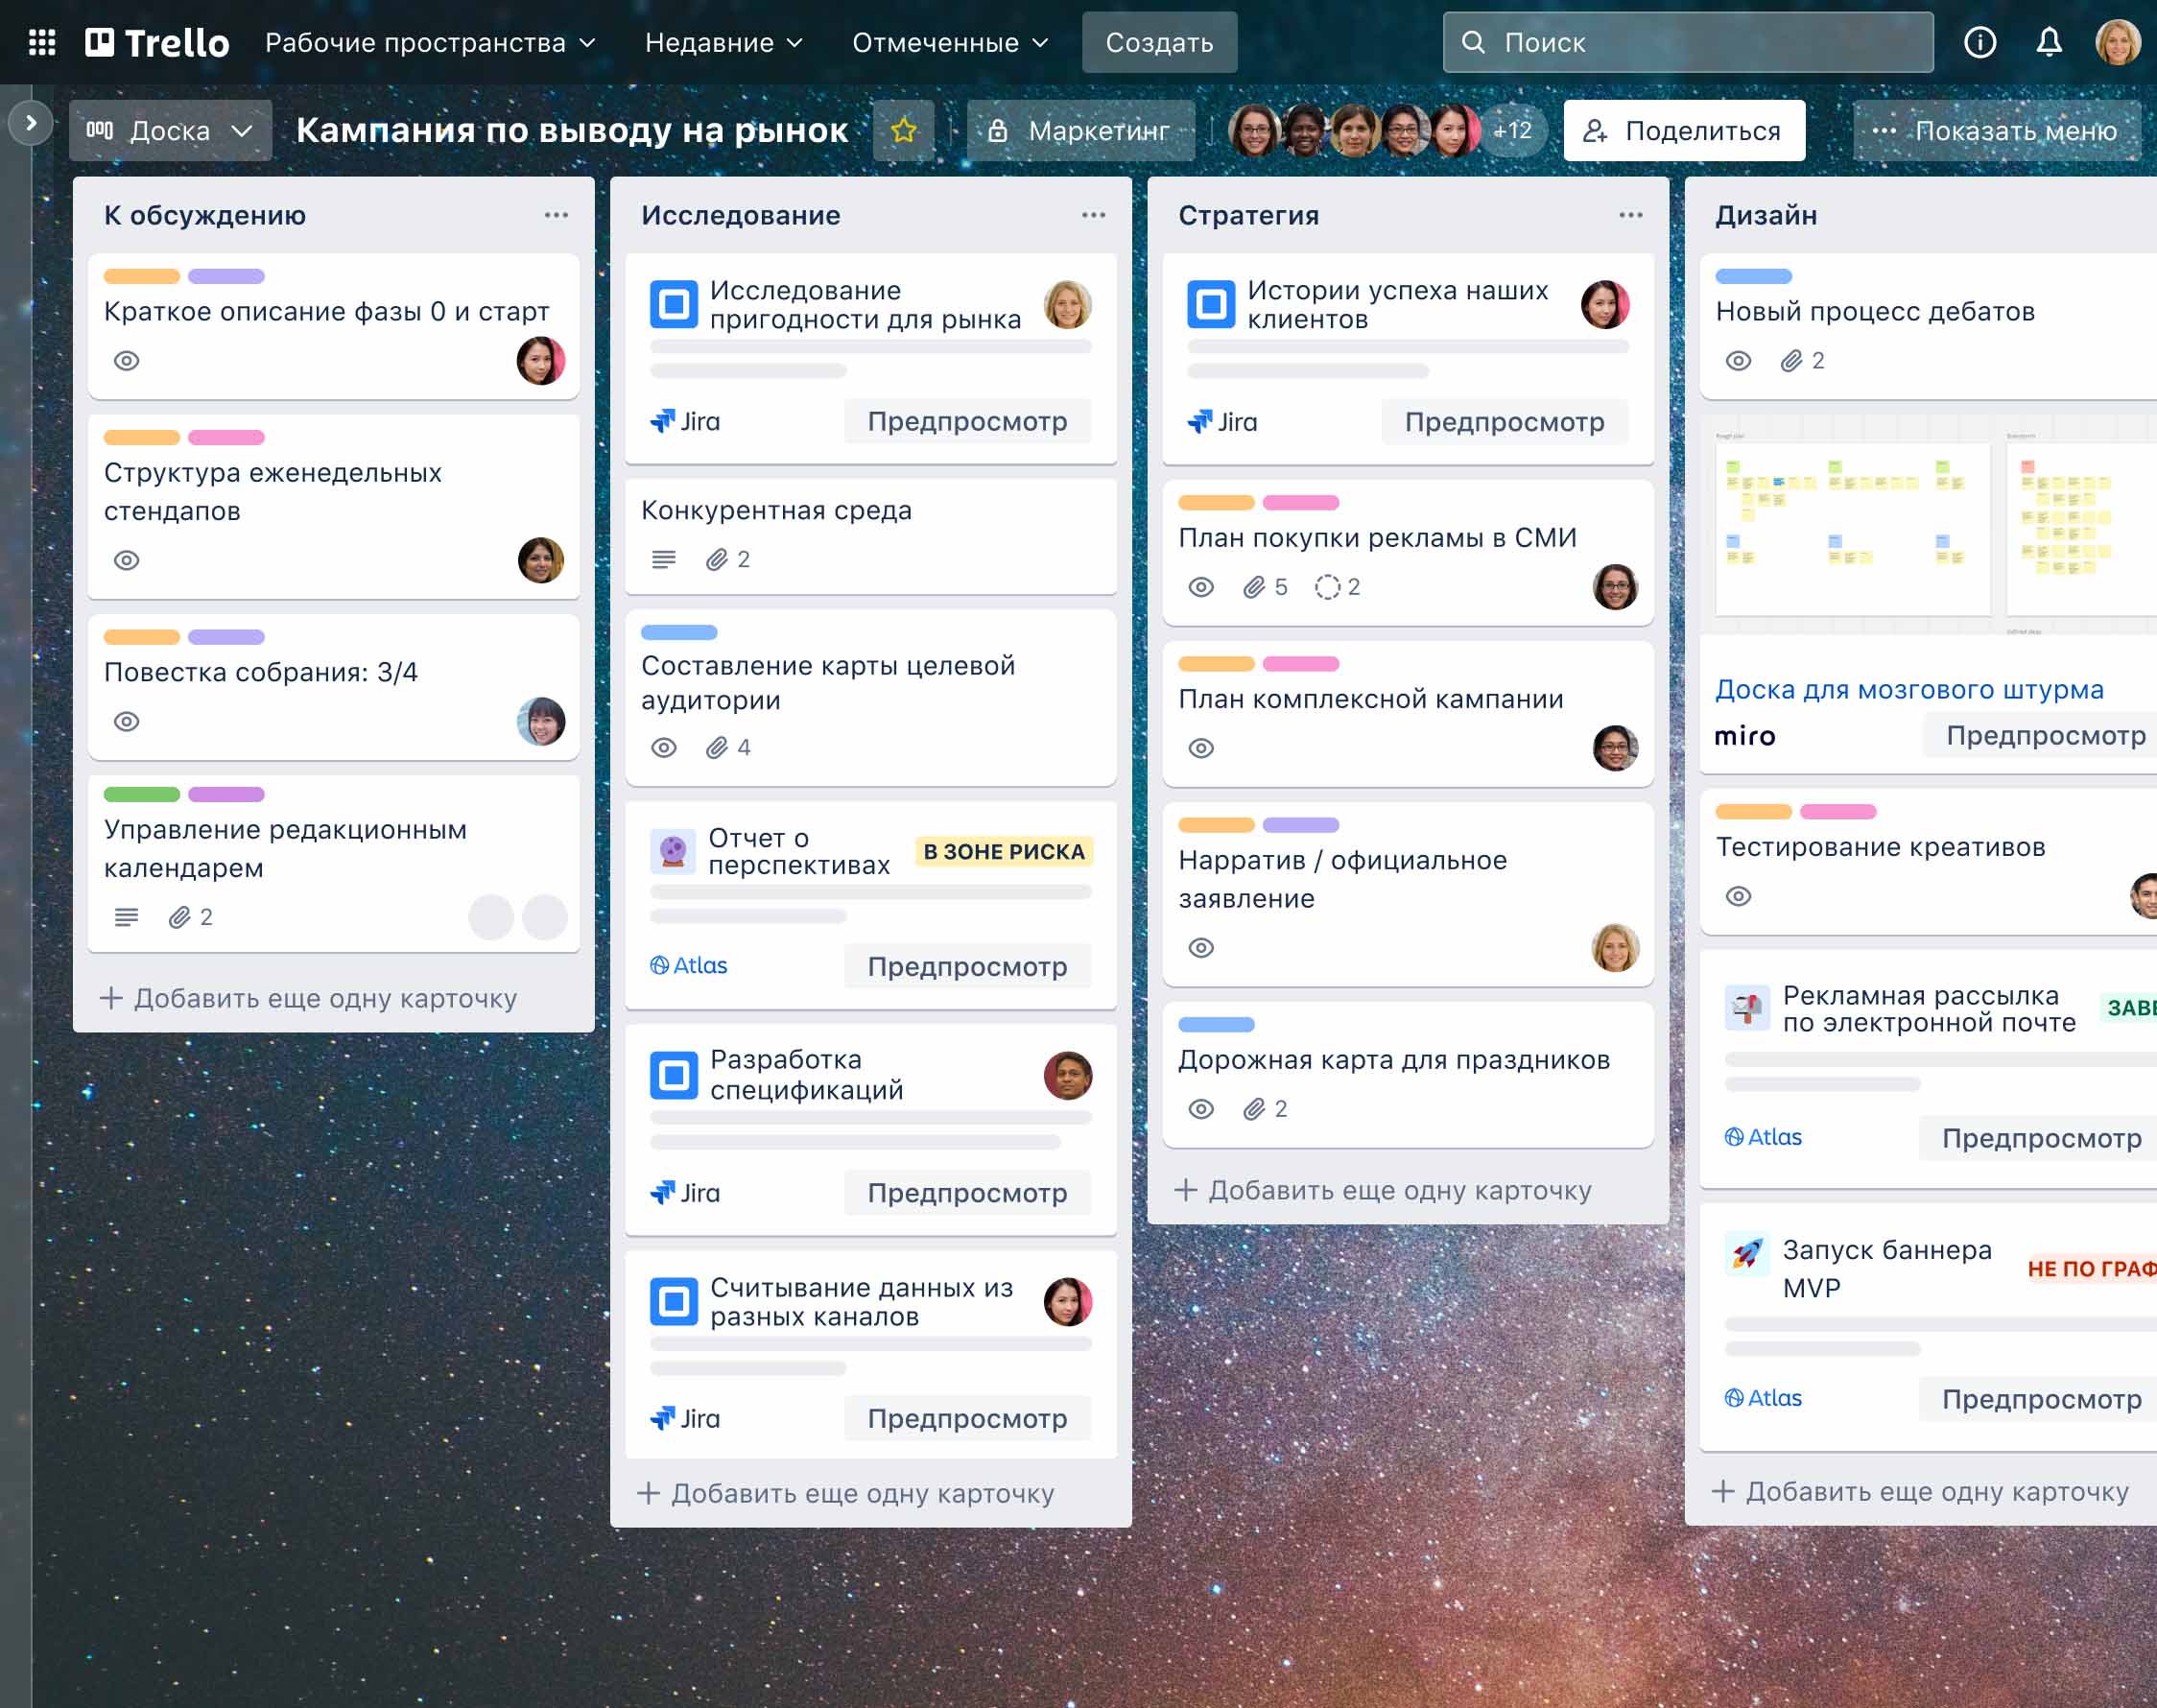The width and height of the screenshot is (2157, 1708).
Task: Open the apps grid switcher icon
Action: [42, 42]
